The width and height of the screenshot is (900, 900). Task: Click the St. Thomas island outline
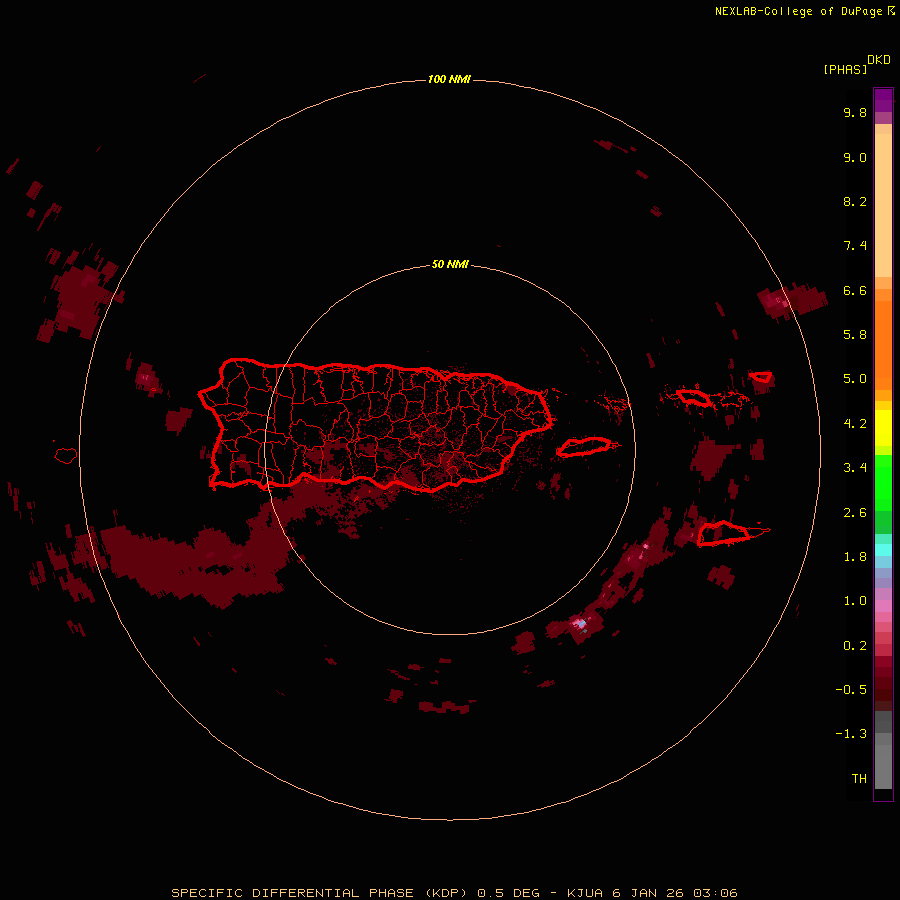[x=693, y=397]
